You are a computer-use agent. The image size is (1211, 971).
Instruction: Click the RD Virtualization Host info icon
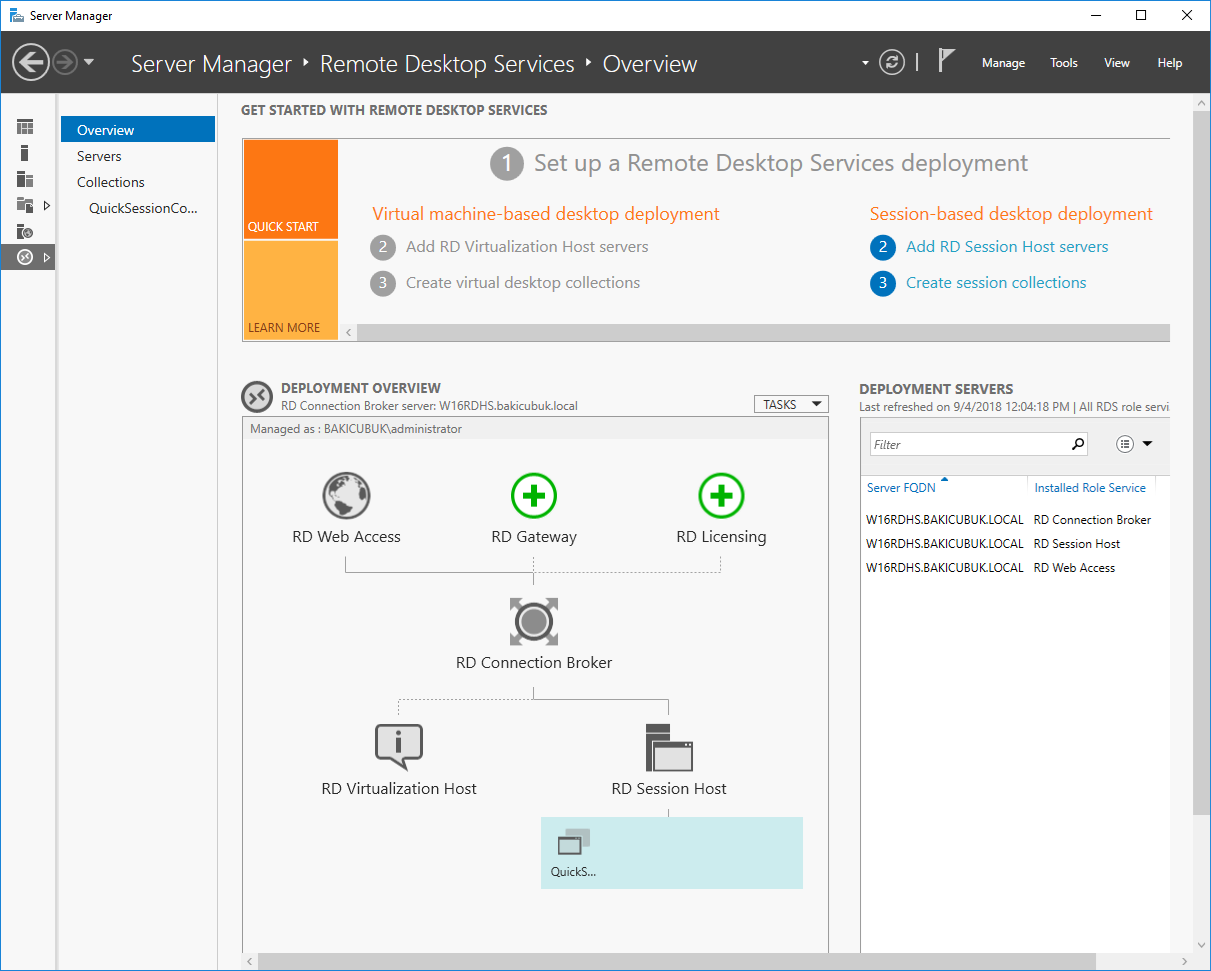coord(399,747)
